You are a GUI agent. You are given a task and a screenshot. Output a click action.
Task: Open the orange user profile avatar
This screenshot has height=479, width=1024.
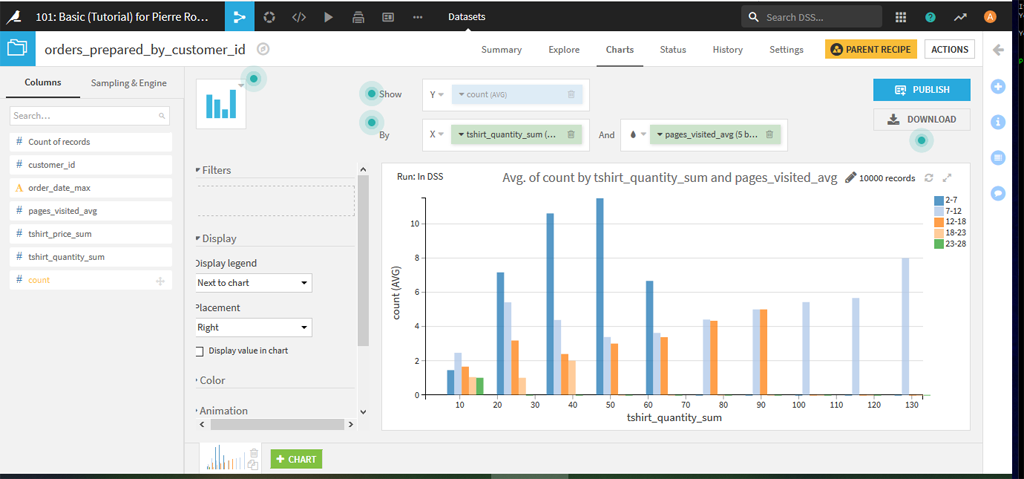[990, 18]
